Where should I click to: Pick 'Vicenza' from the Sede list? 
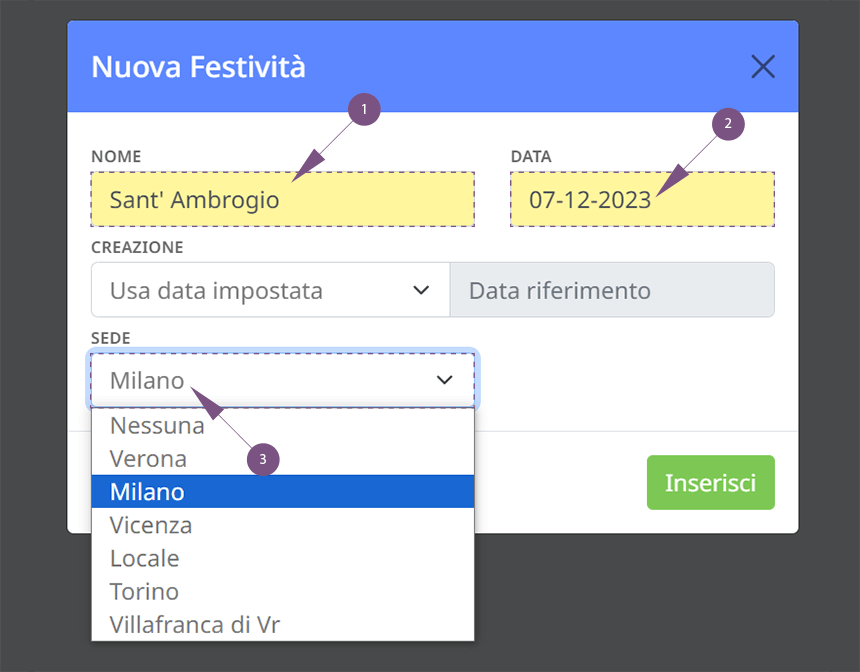point(282,525)
